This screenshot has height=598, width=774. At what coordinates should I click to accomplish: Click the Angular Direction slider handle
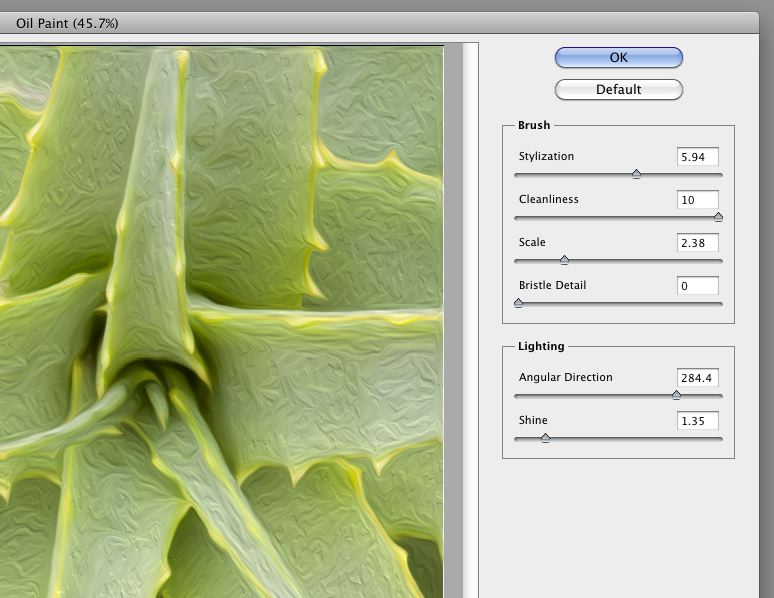(676, 395)
